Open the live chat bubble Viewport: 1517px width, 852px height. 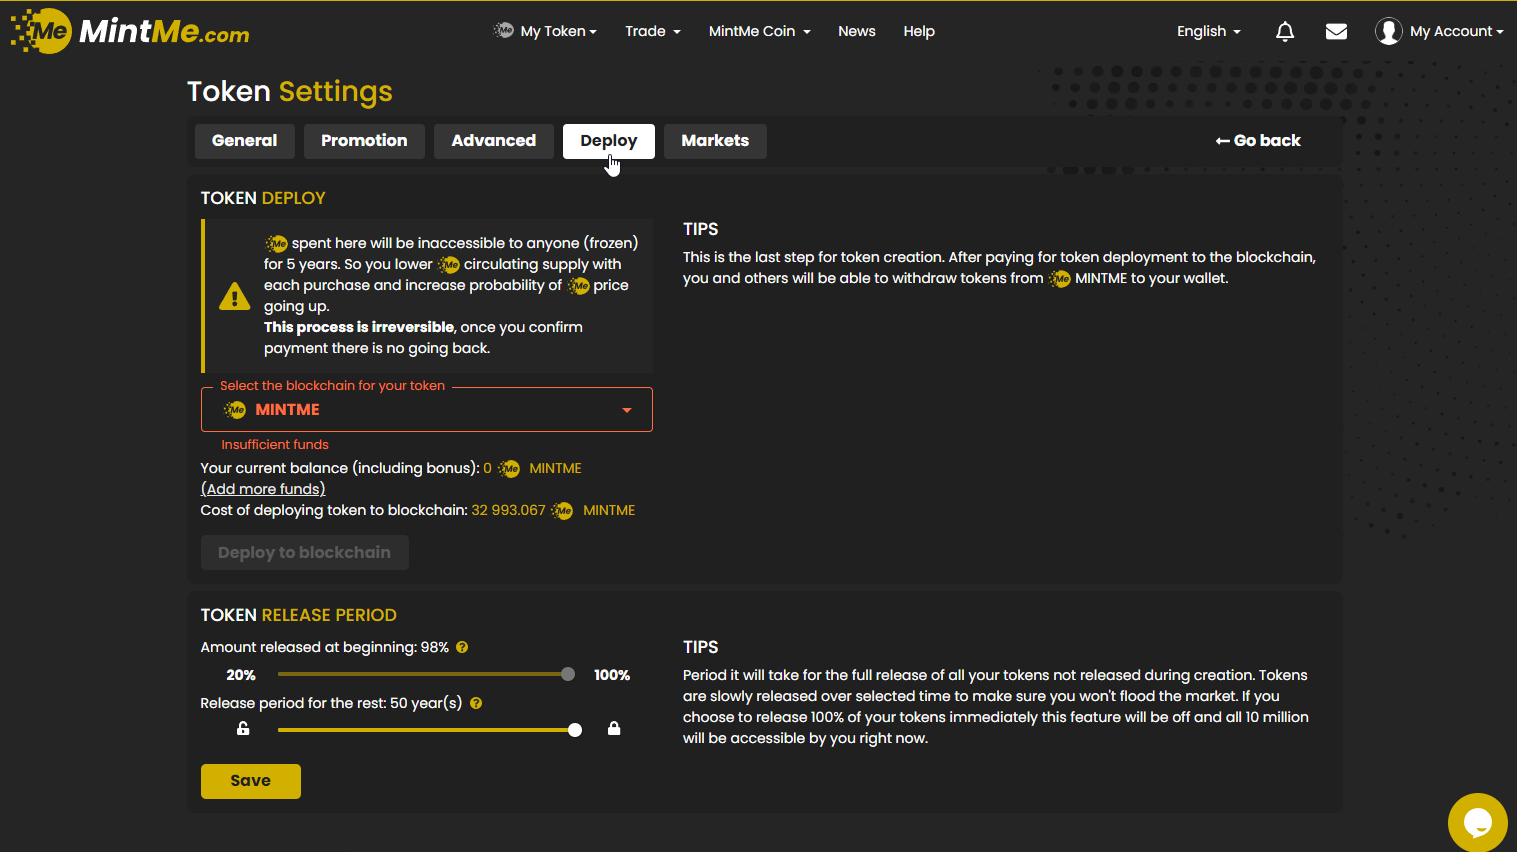[x=1477, y=822]
